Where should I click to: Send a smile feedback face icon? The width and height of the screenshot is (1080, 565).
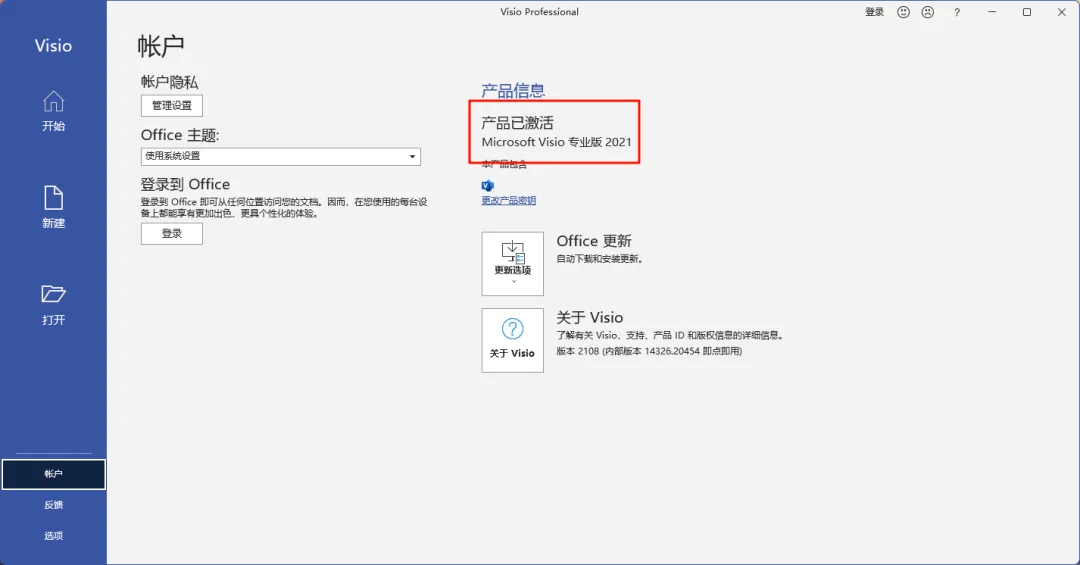(x=903, y=12)
